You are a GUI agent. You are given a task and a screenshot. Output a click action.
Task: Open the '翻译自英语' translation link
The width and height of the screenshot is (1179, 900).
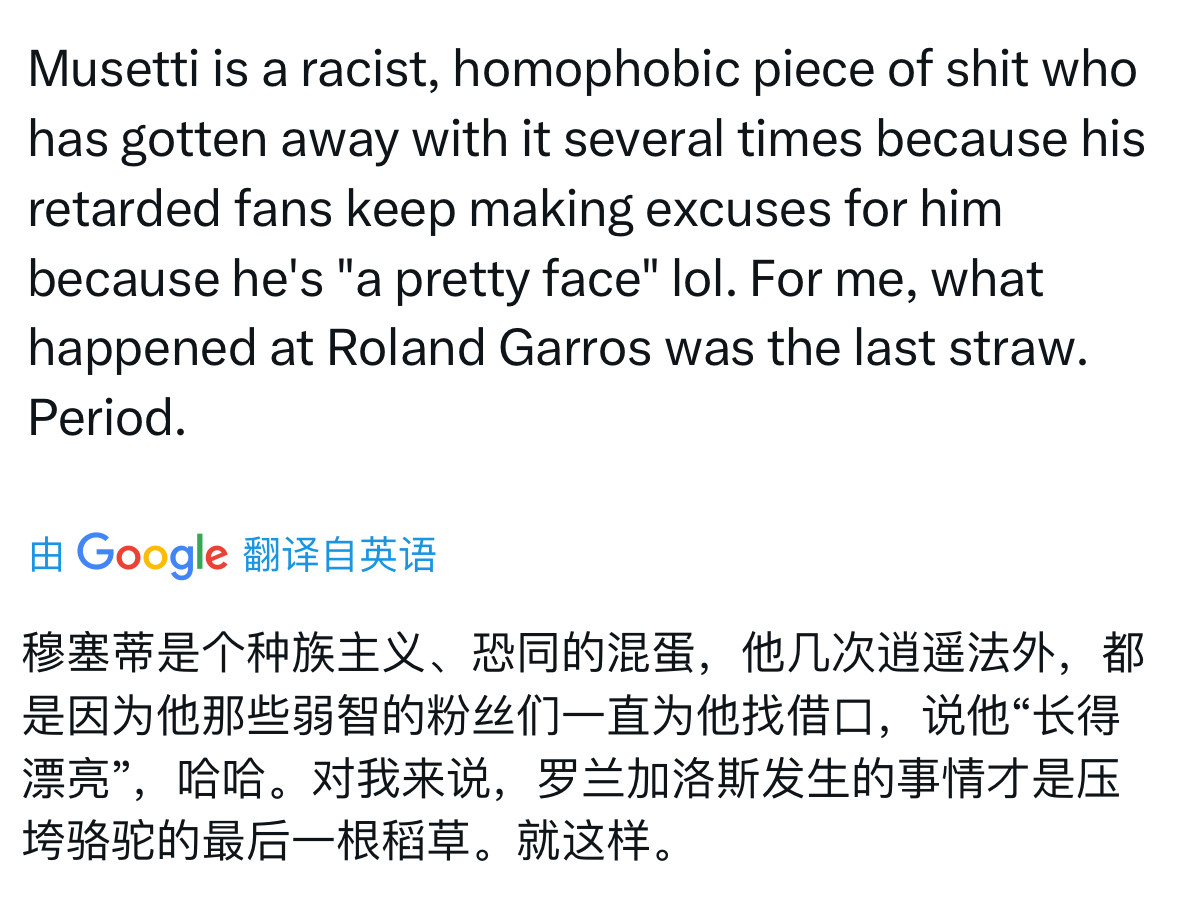[339, 556]
